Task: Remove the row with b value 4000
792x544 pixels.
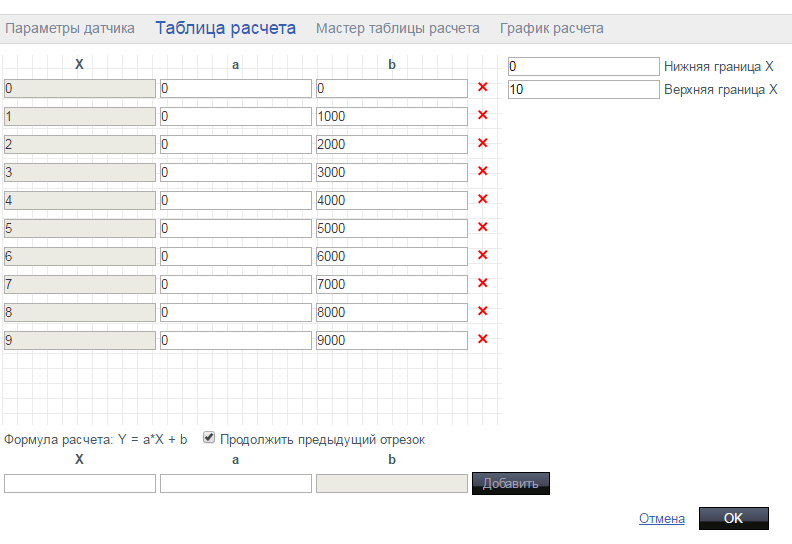Action: (482, 200)
